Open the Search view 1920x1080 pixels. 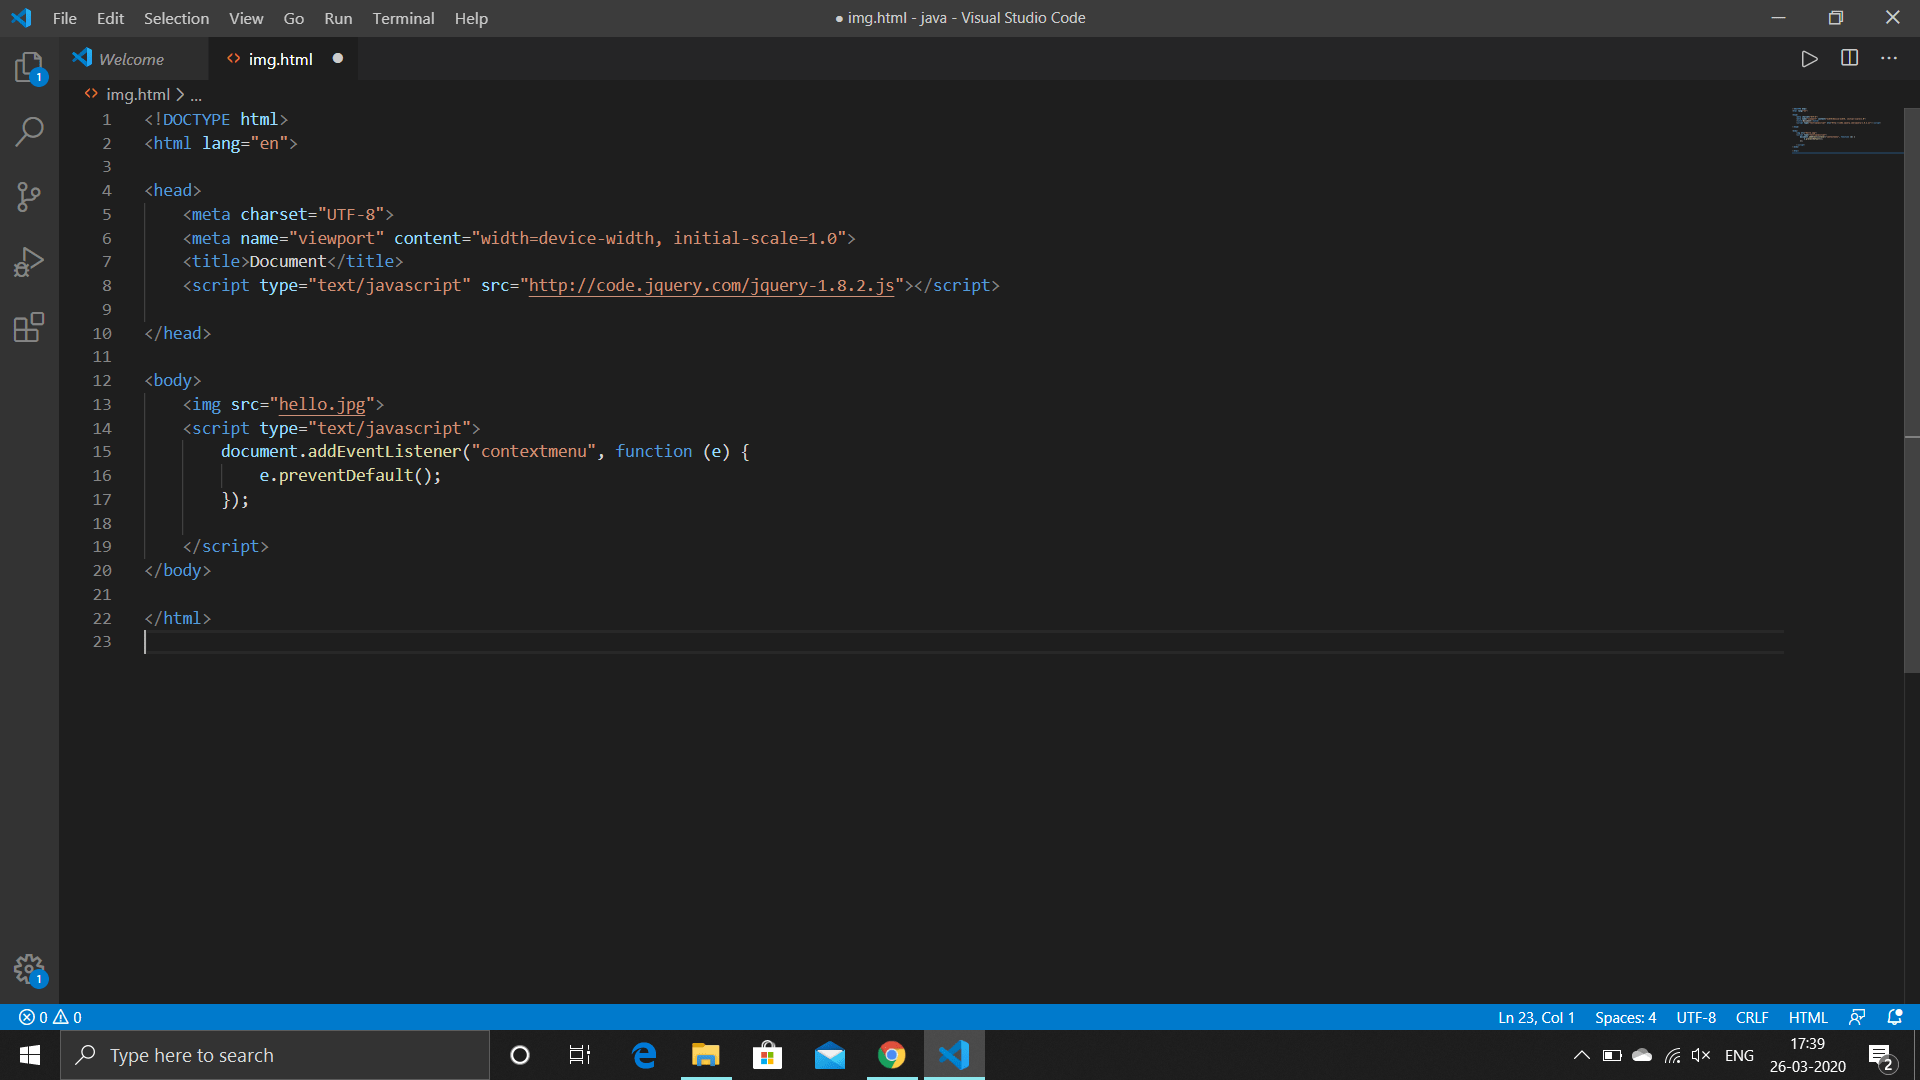[x=29, y=131]
